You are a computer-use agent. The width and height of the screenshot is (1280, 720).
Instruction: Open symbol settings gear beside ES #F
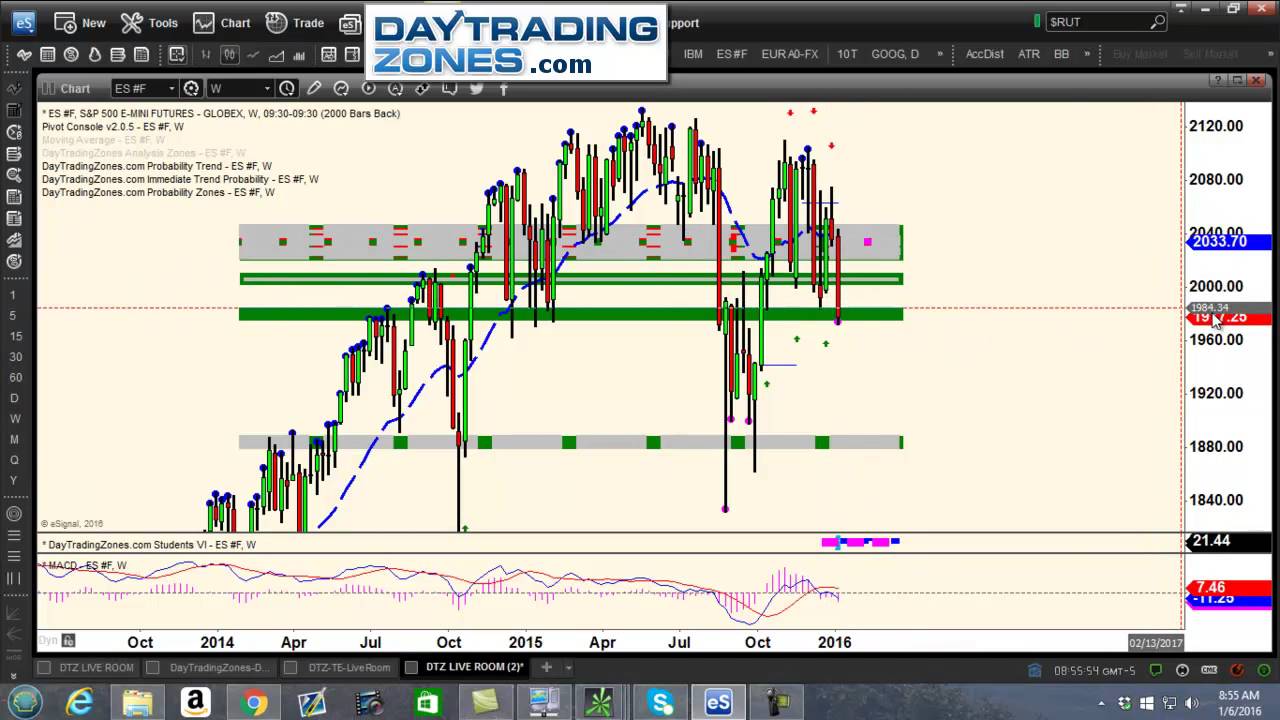[191, 89]
